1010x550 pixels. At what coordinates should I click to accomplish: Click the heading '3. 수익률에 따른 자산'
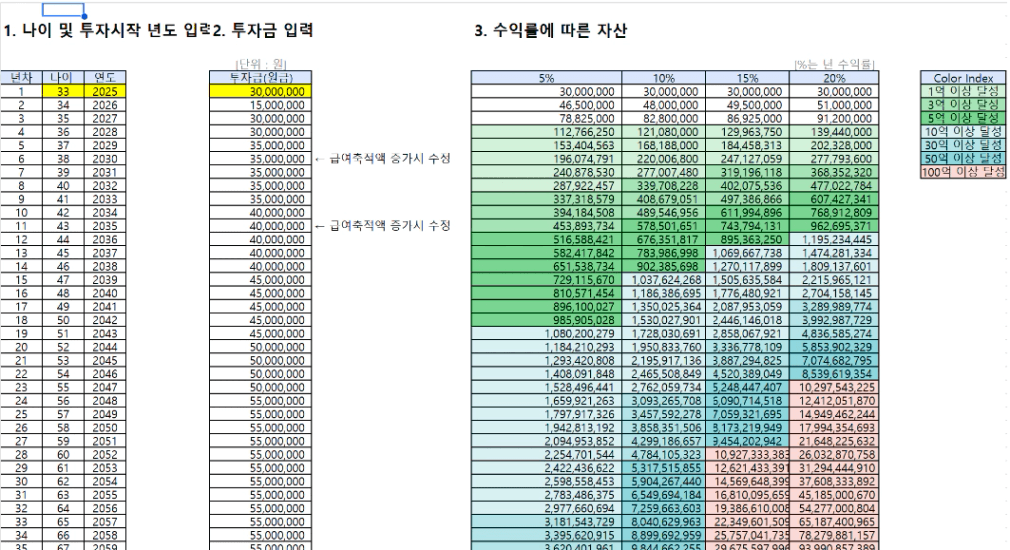(551, 30)
